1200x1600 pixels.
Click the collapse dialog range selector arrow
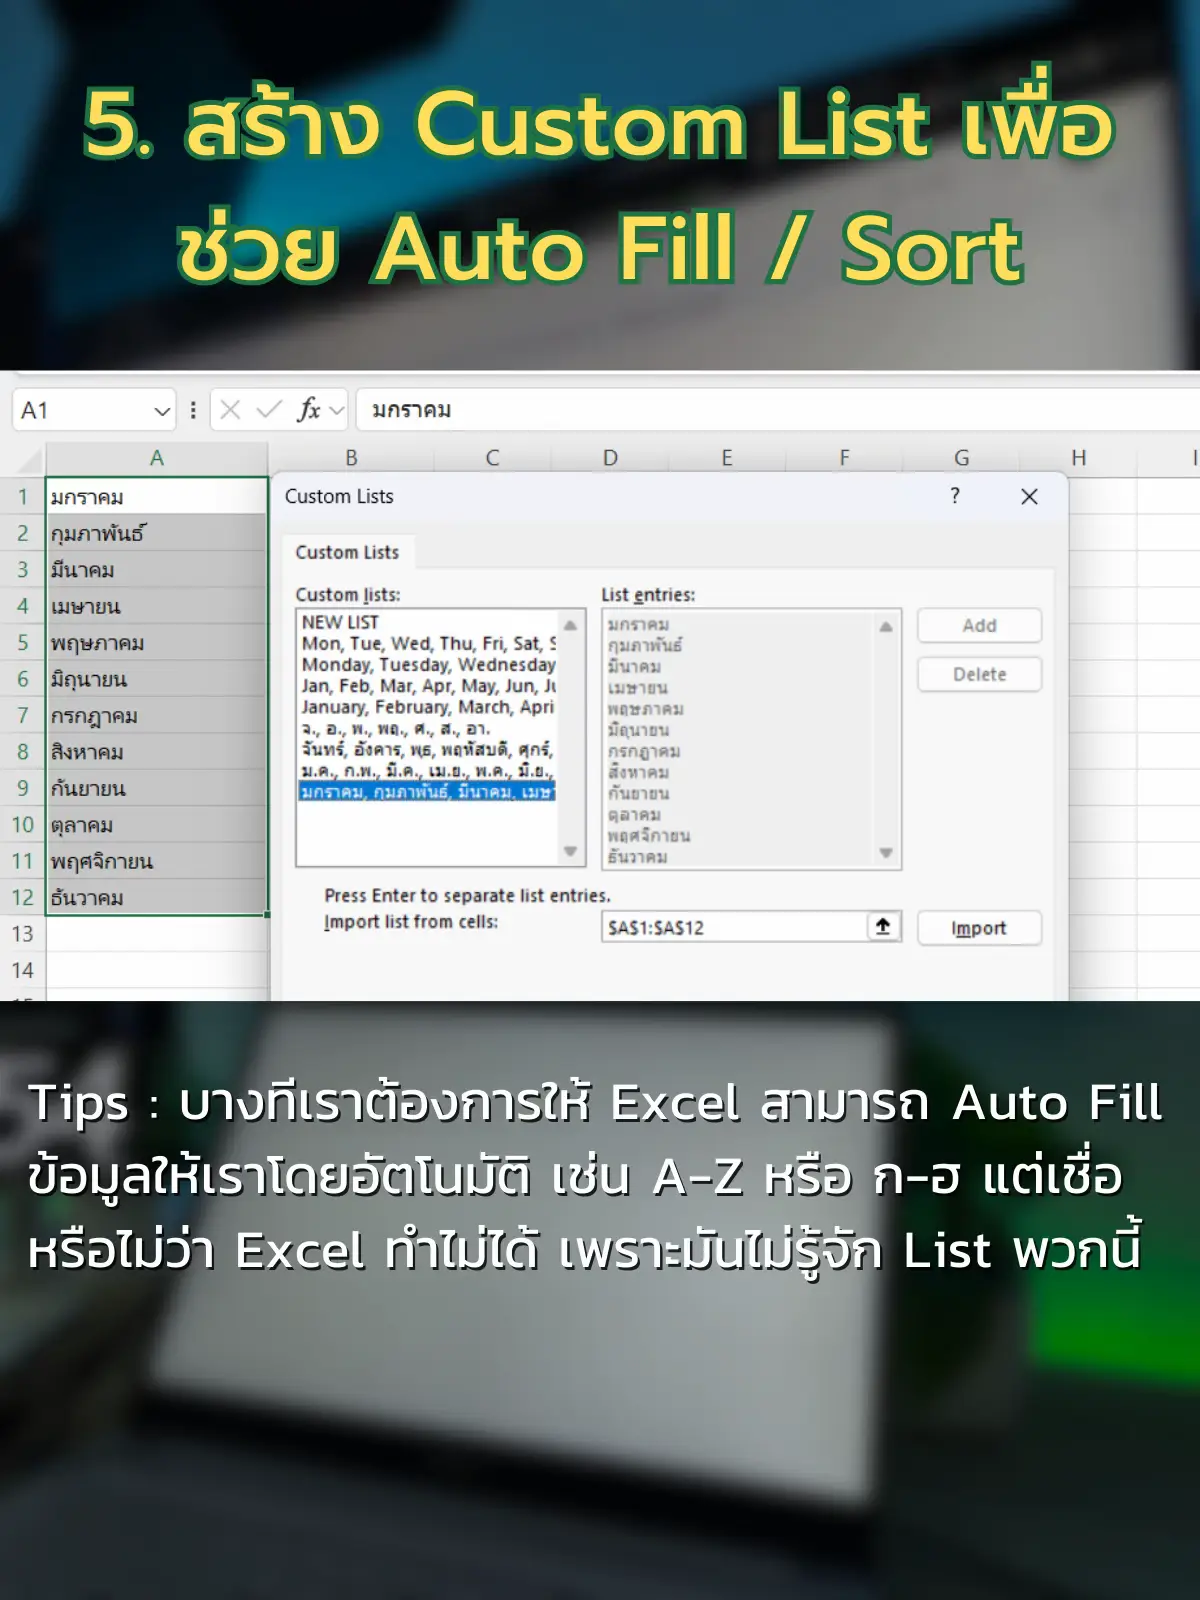[x=883, y=927]
